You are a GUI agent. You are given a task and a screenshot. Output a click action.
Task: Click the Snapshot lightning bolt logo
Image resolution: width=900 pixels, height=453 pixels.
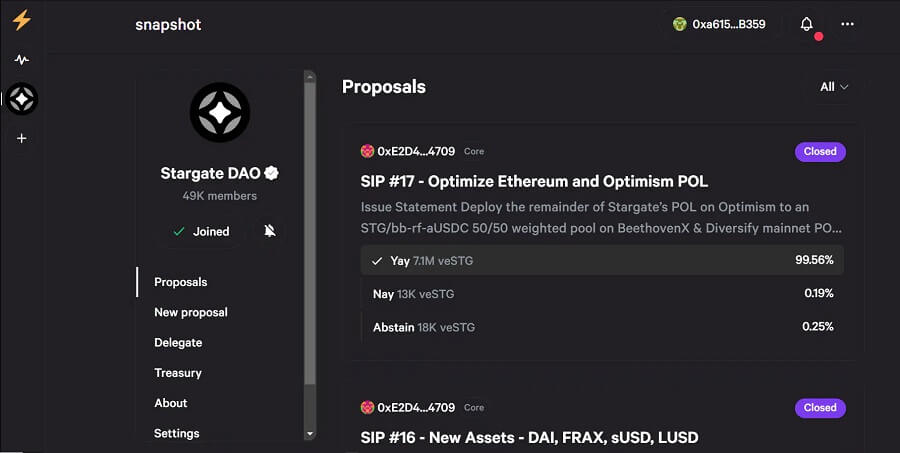click(21, 20)
